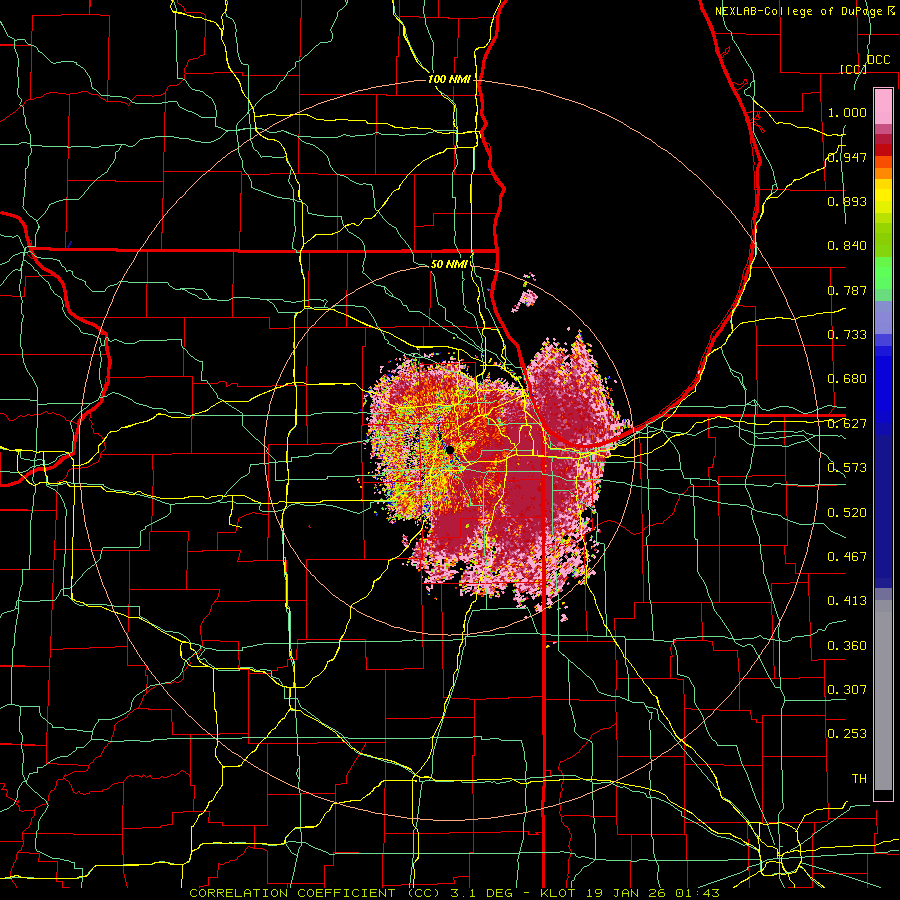Select the 0.573 legend value
The image size is (900, 900).
coord(847,468)
